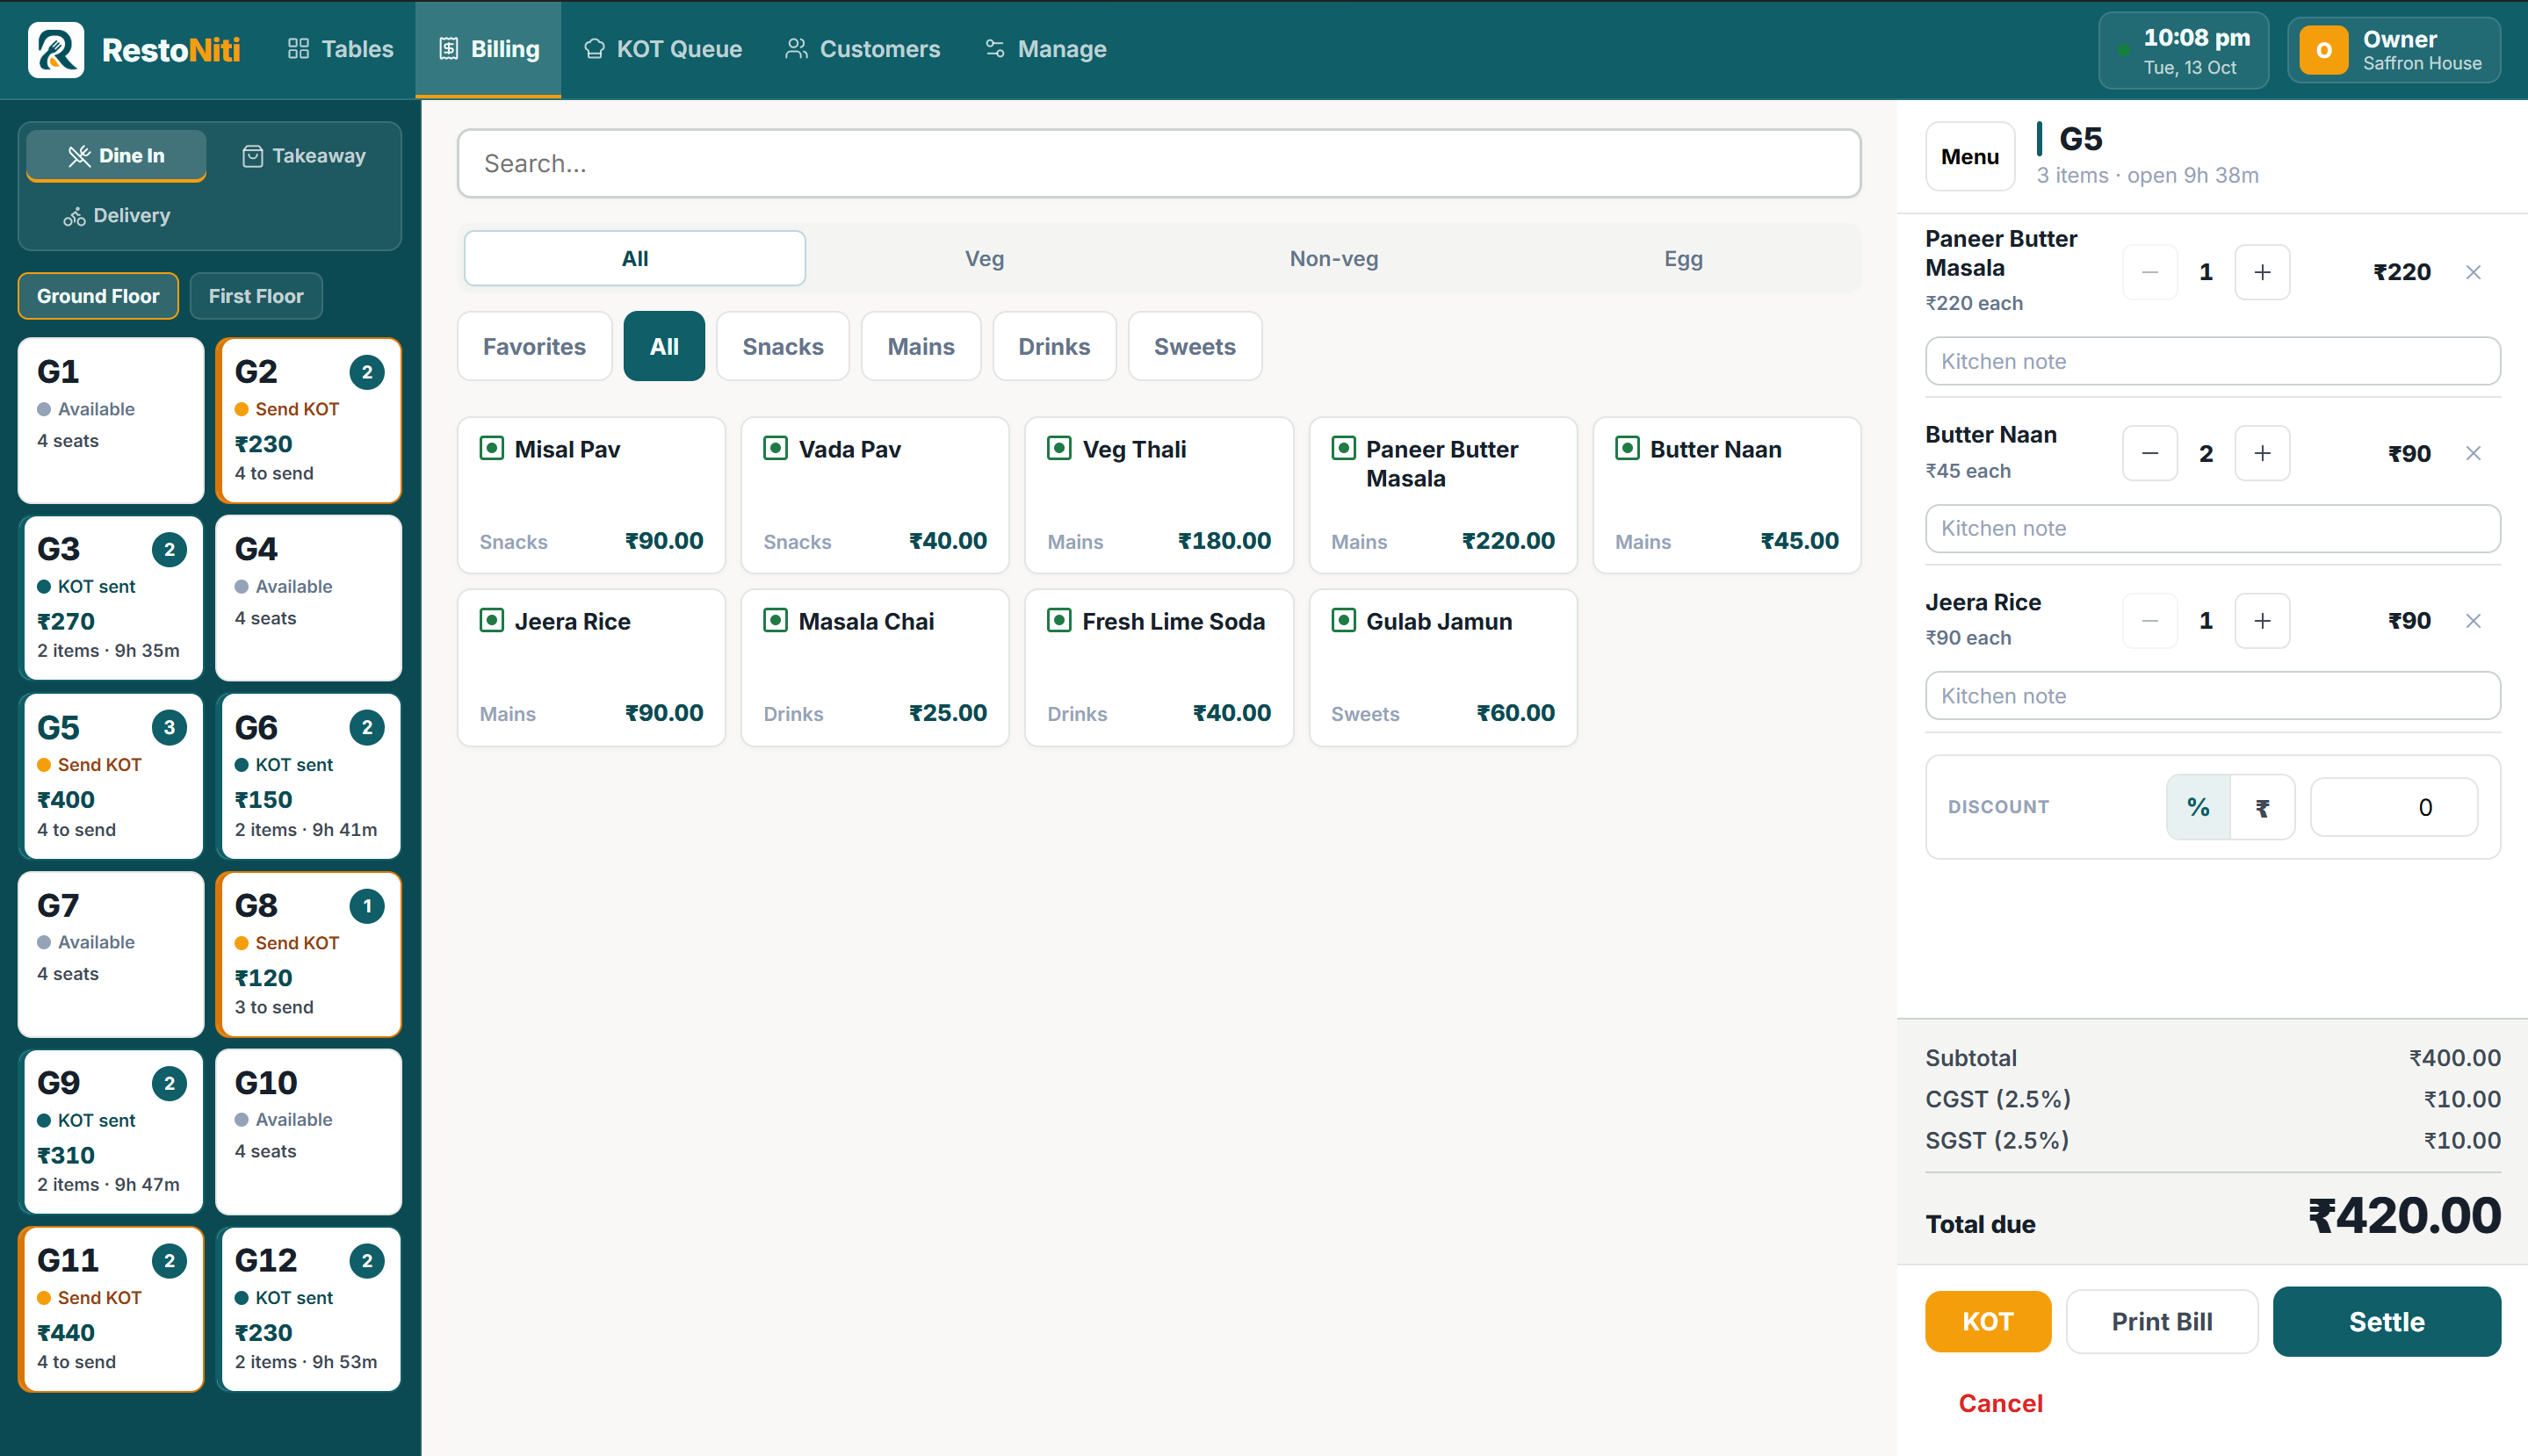Screen dimensions: 2528x1456
Task: Set discount type to percent
Action: click(x=2198, y=807)
